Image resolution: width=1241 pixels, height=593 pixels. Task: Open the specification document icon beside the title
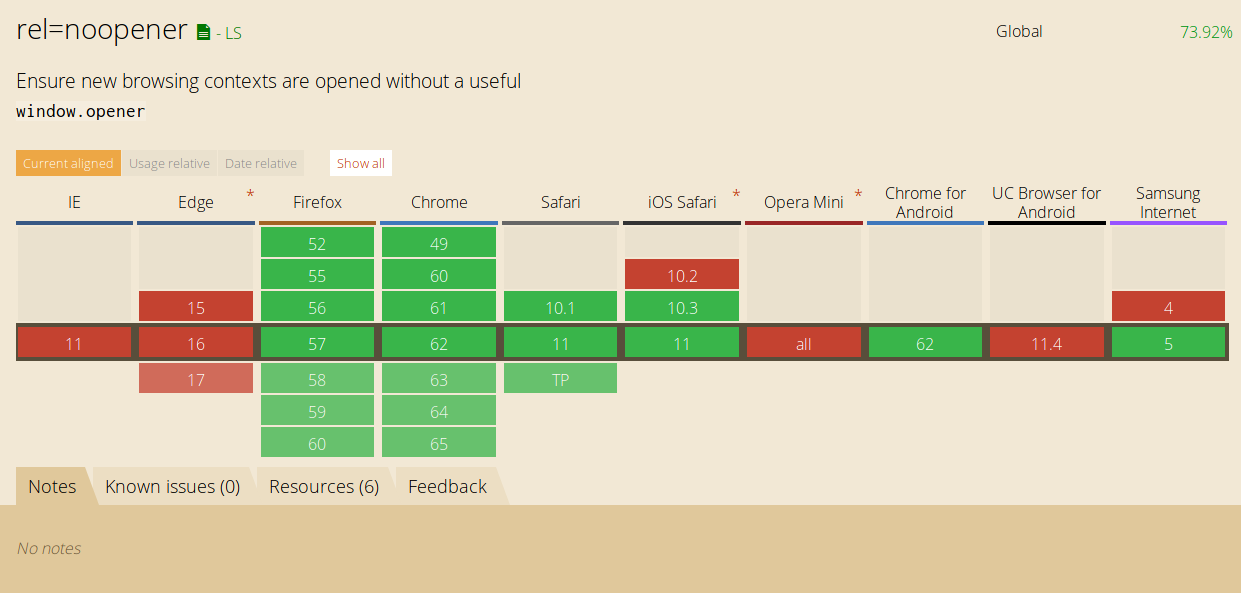(204, 32)
